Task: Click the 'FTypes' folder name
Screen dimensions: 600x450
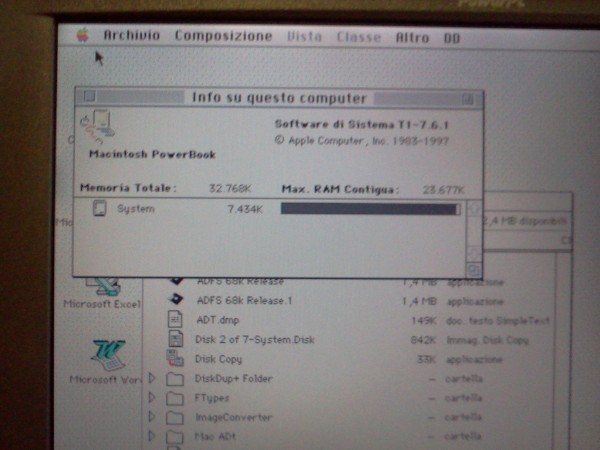Action: [212, 398]
